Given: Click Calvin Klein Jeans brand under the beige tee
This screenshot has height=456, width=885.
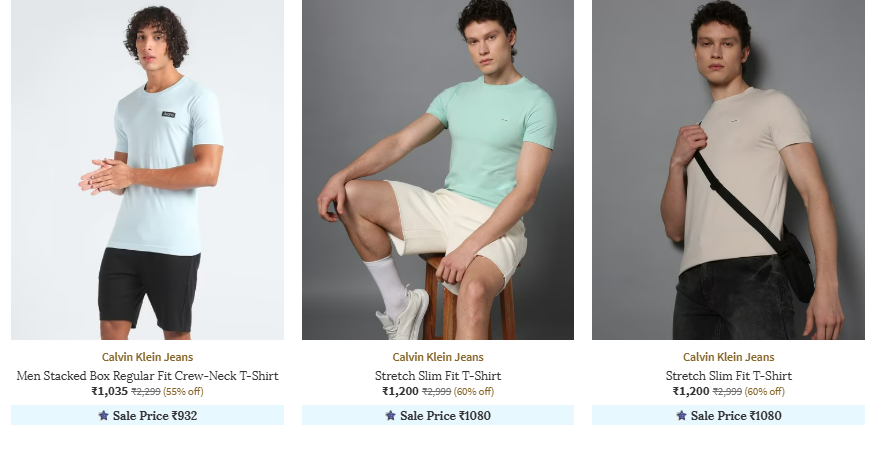Looking at the screenshot, I should point(729,357).
